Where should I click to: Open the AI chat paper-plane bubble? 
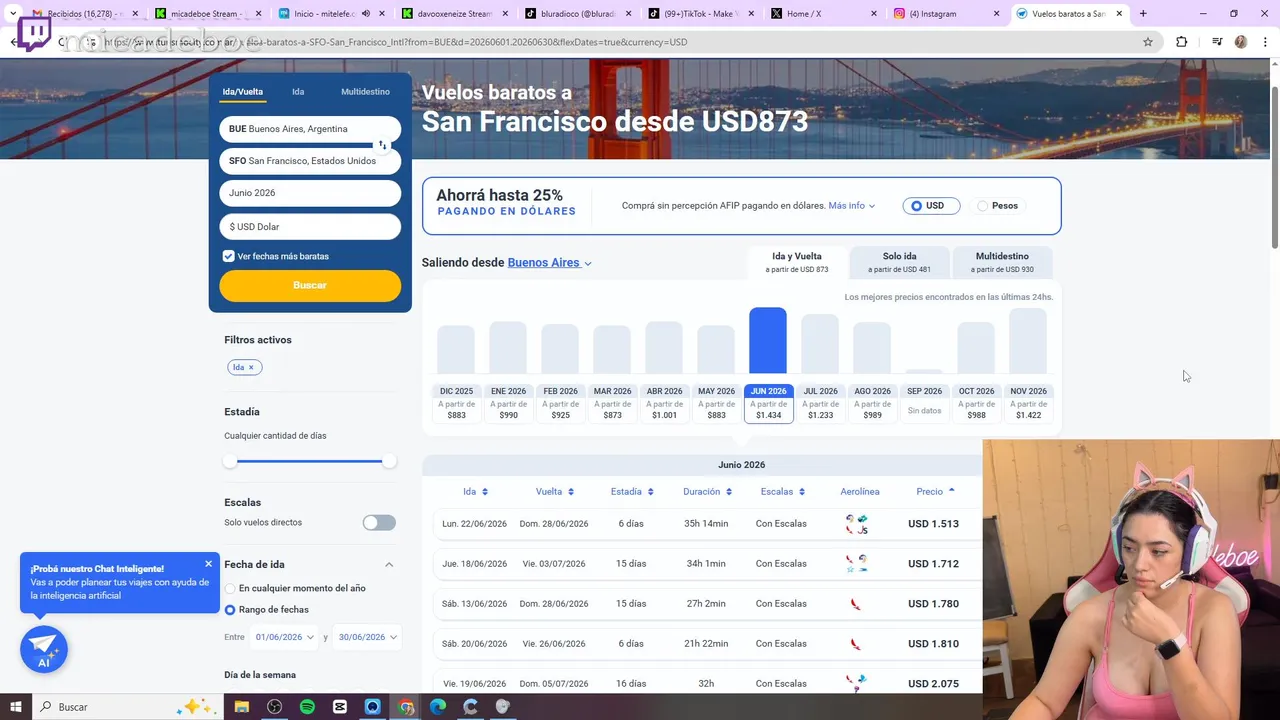pos(44,650)
